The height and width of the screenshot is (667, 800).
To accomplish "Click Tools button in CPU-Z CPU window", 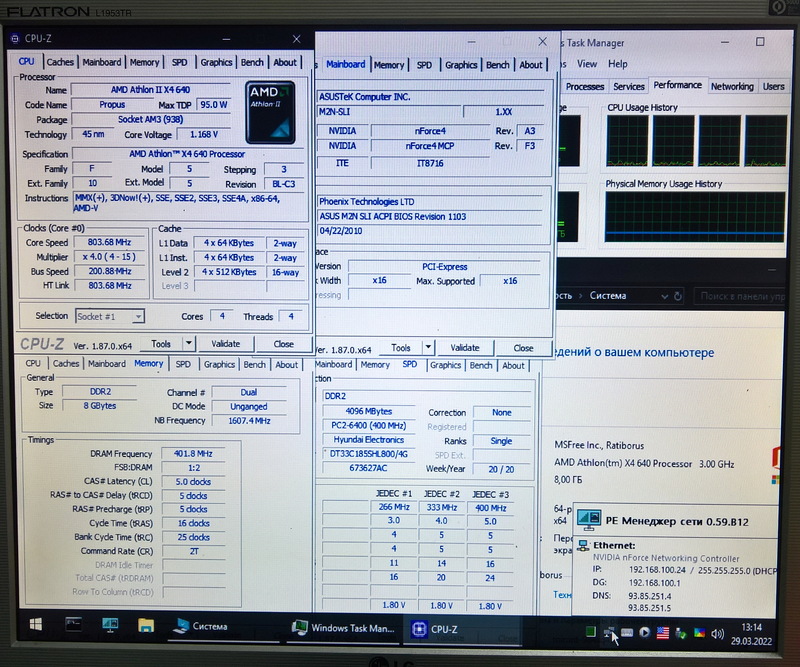I will click(x=161, y=343).
